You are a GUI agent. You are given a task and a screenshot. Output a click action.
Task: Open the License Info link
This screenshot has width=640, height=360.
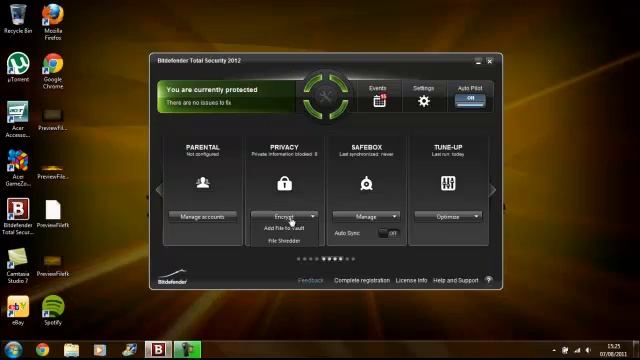click(x=411, y=280)
